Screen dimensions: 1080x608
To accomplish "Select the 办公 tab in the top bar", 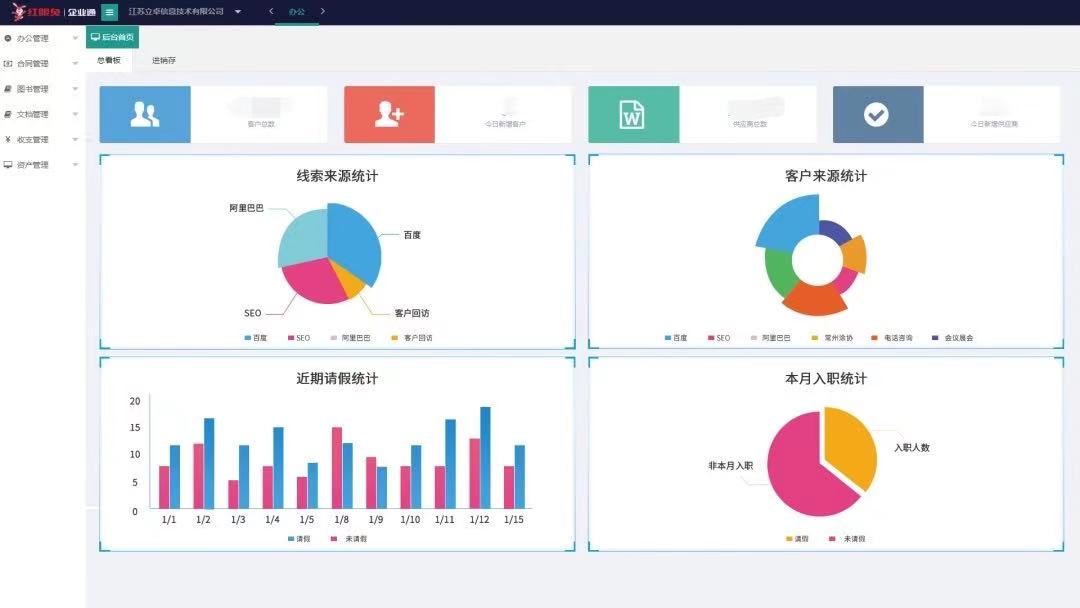I will coord(297,12).
